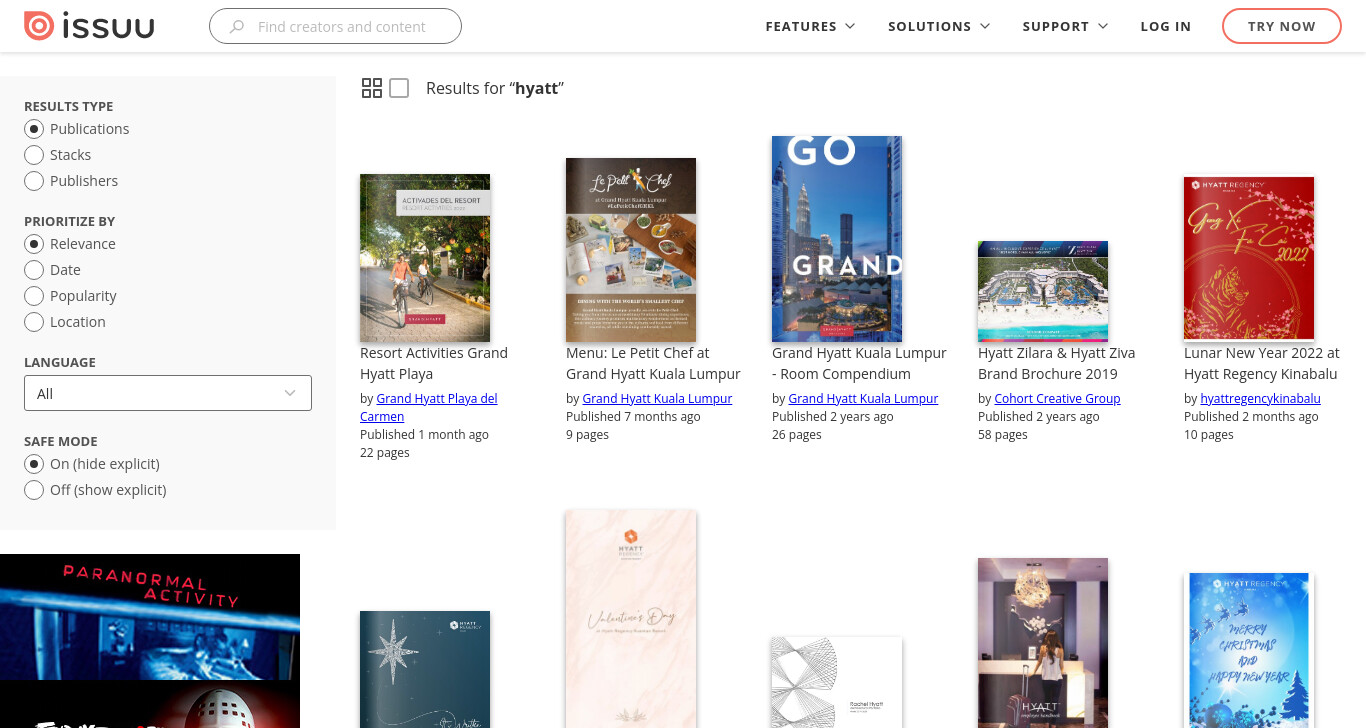Open the Language dropdown
This screenshot has height=728, width=1366.
[168, 393]
